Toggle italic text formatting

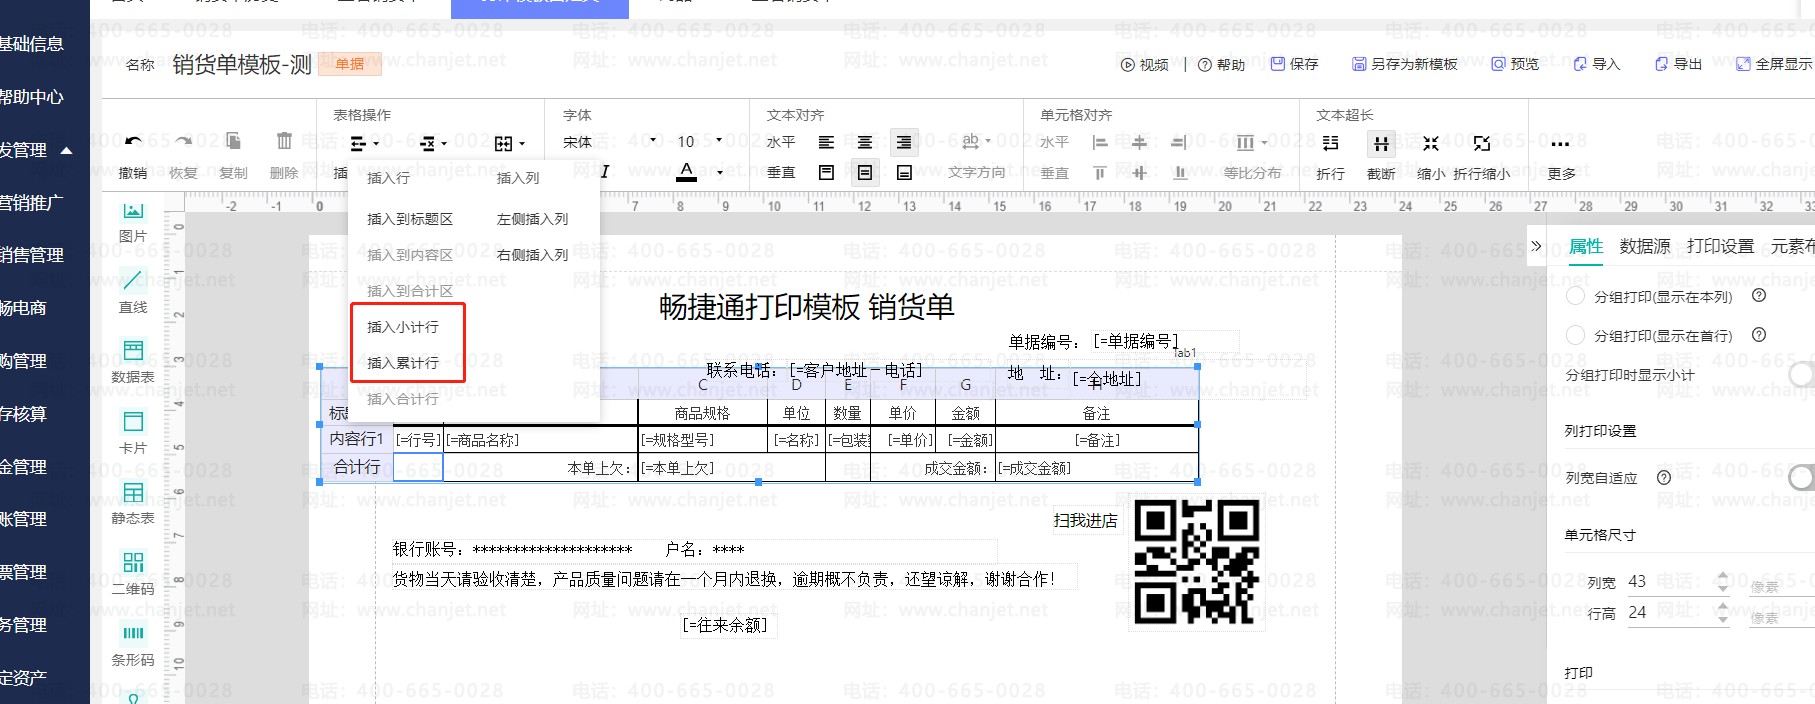[x=604, y=172]
